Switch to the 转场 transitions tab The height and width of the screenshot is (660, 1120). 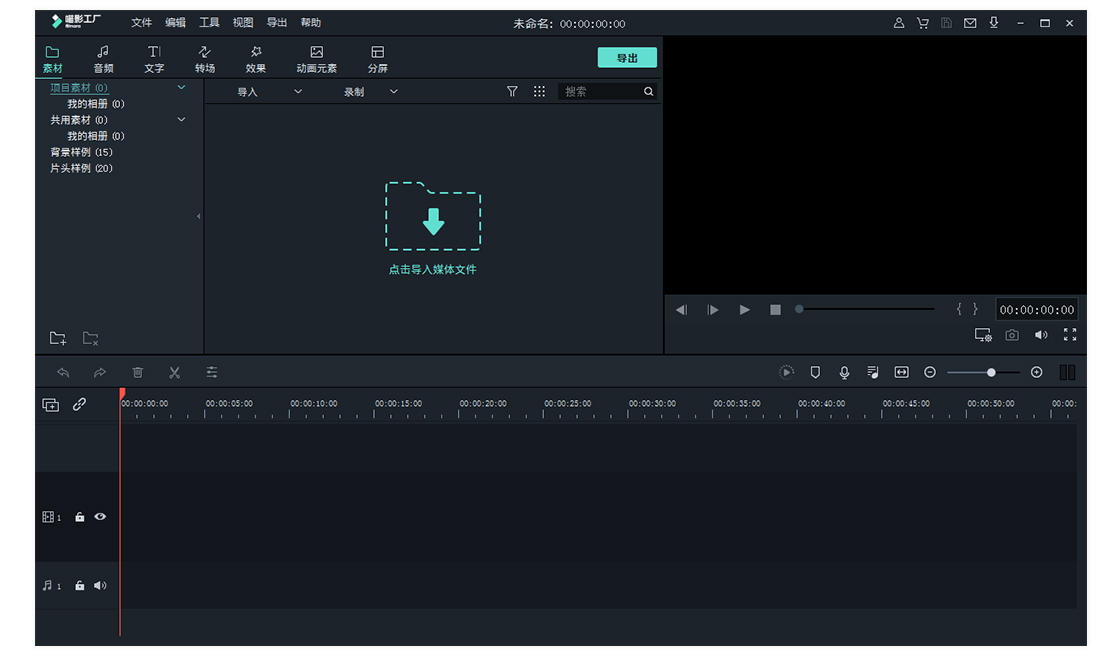[205, 59]
